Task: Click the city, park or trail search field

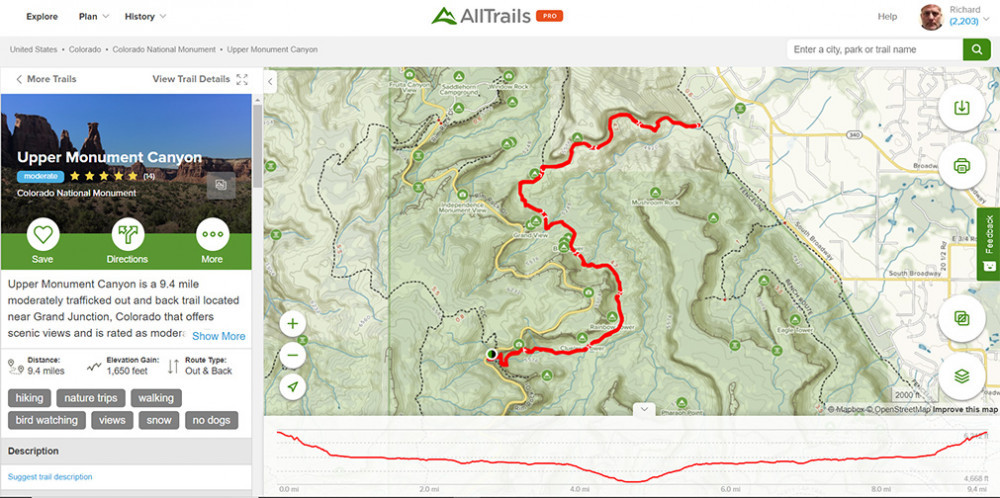Action: [x=874, y=49]
